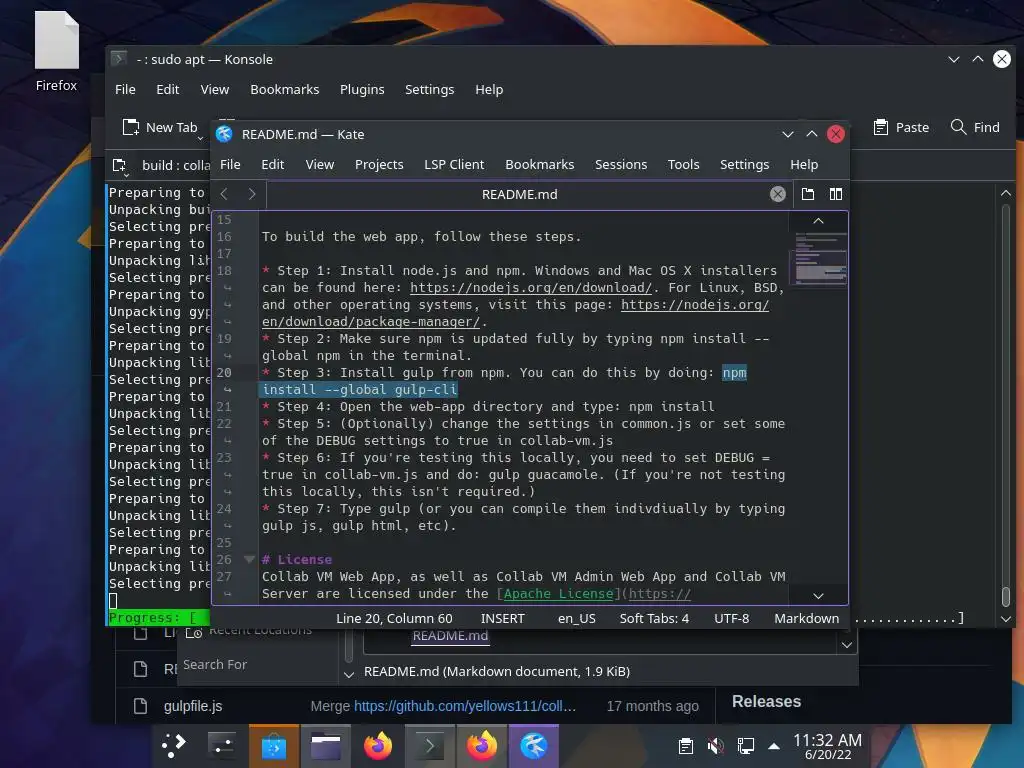Screen dimensions: 1024x768
Task: Click the nodejs.org/en/download/ link in the README
Action: click(530, 287)
